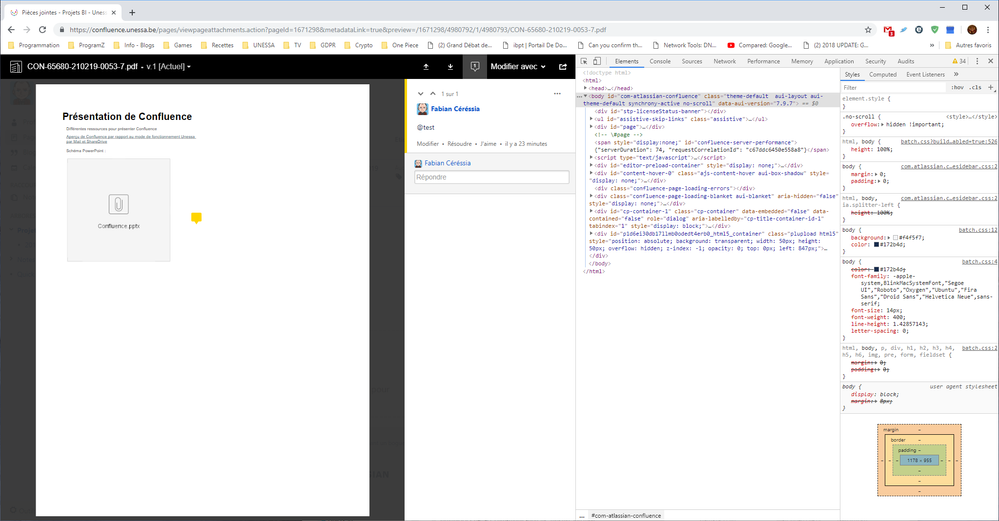Select the Event Listeners tab
Screen dimensions: 999x521
[926, 75]
